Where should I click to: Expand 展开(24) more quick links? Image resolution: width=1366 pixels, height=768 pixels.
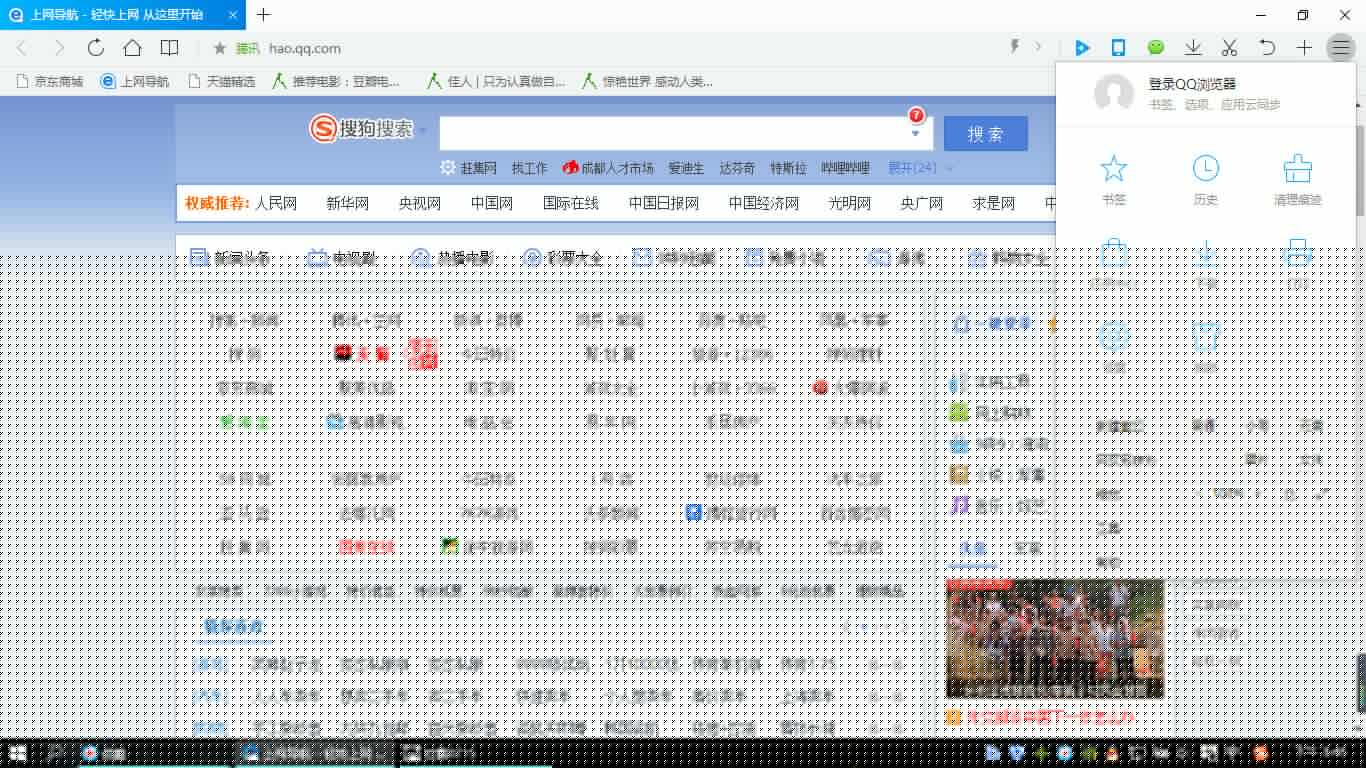pyautogui.click(x=920, y=168)
